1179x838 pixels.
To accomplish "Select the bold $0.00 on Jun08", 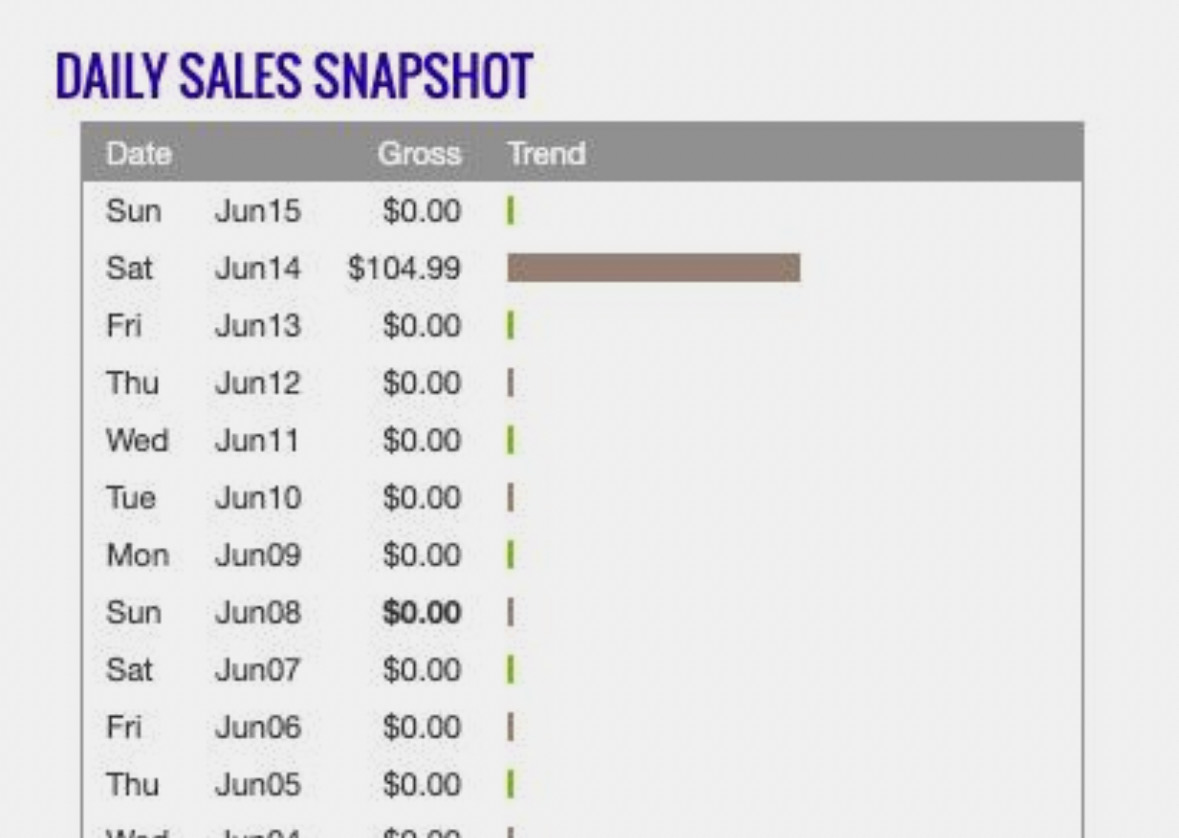I will 421,612.
